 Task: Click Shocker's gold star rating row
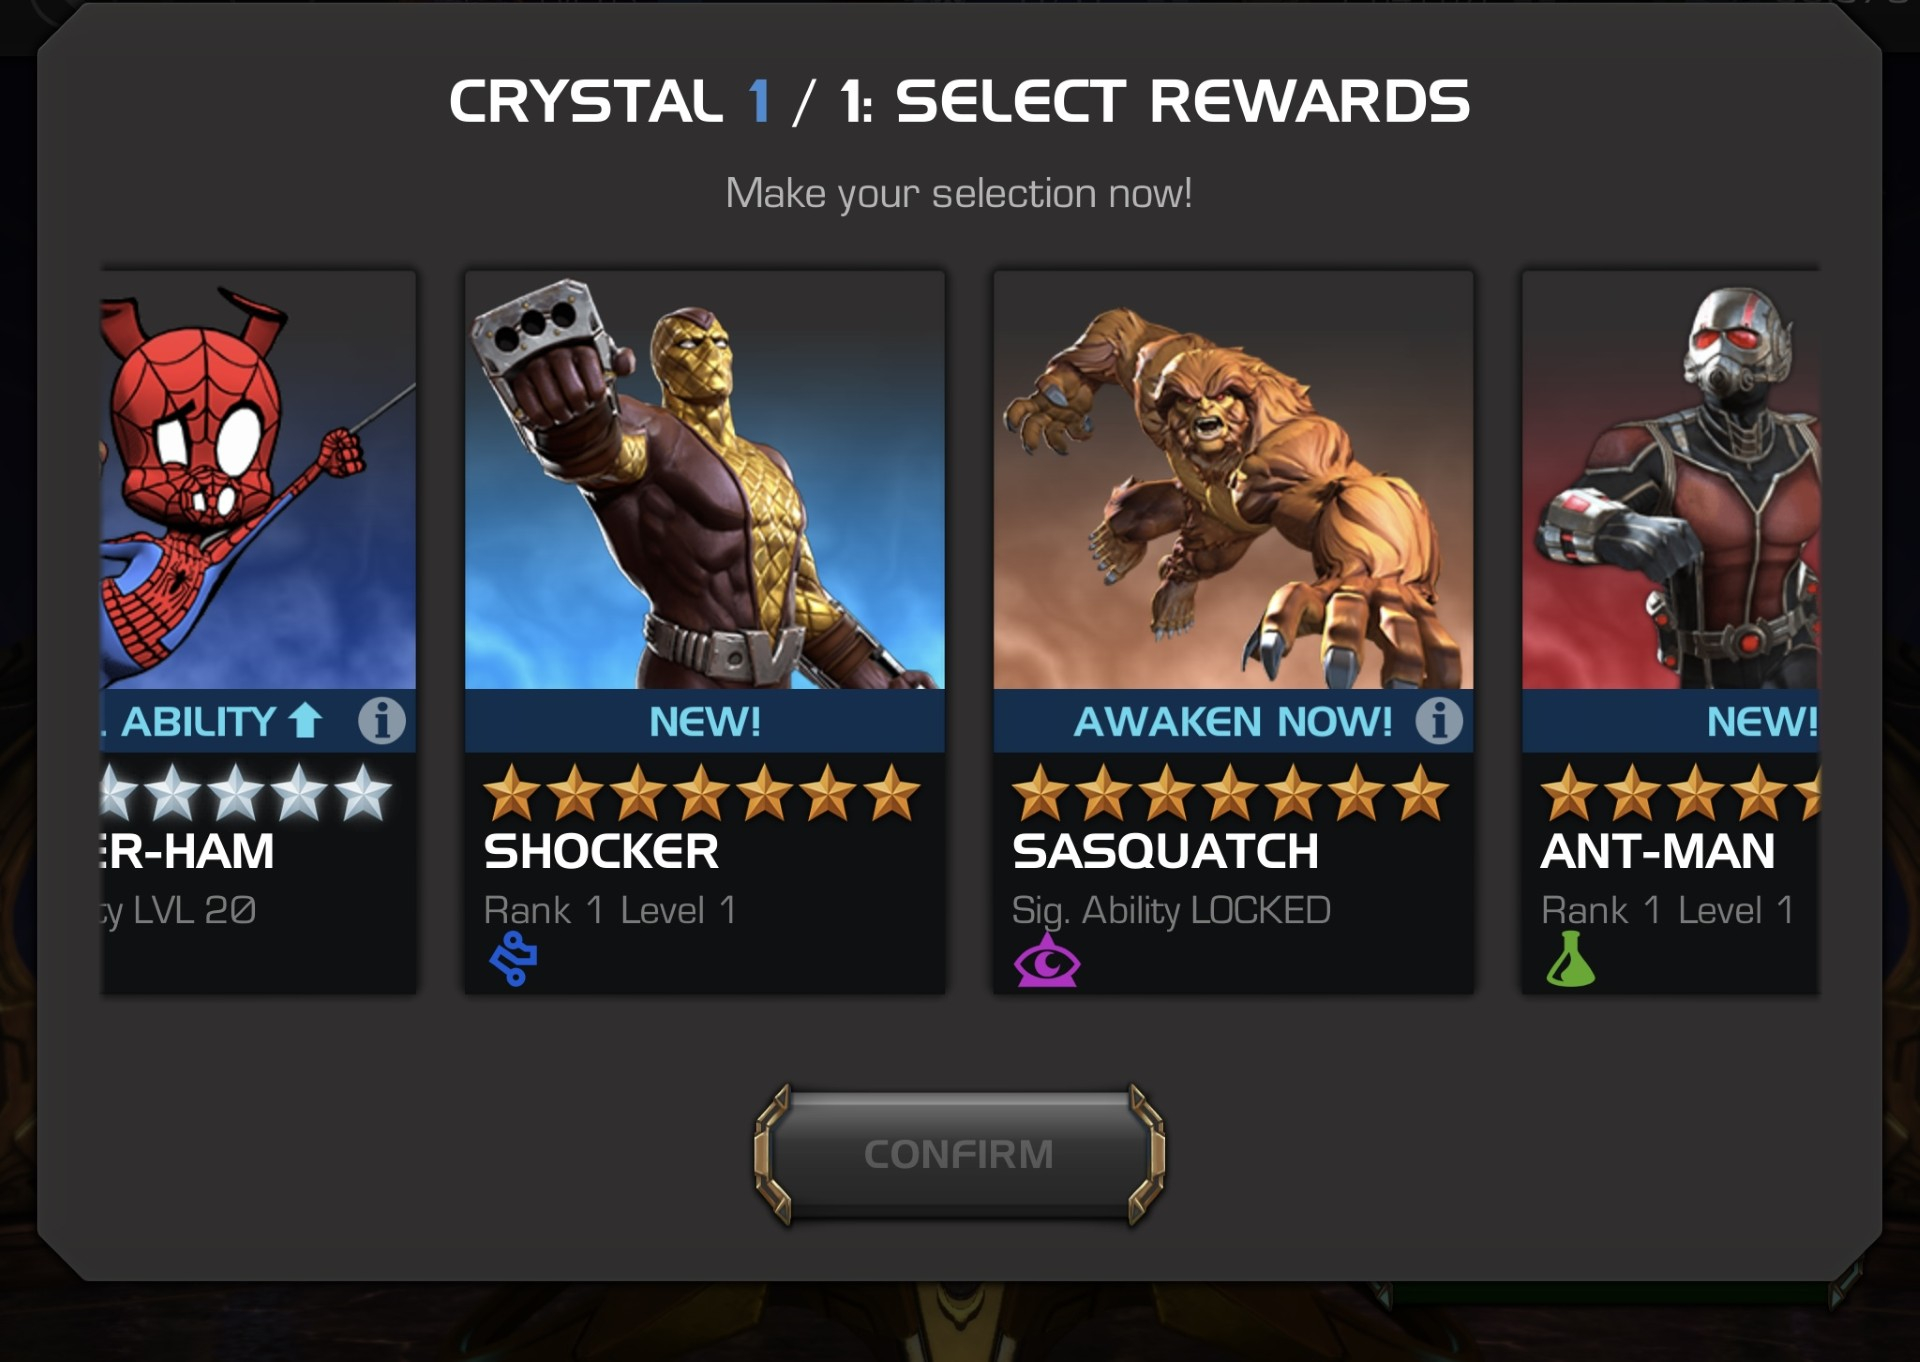coord(702,794)
